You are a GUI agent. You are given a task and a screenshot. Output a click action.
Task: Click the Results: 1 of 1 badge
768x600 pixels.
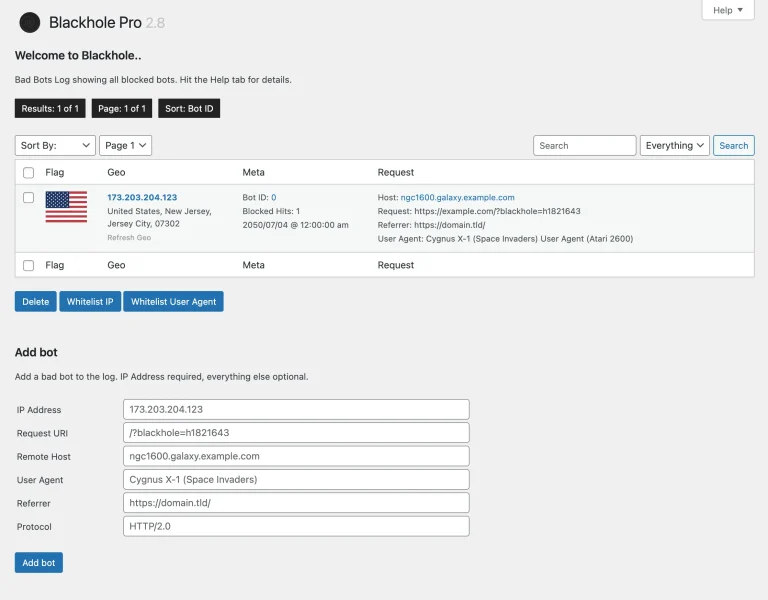pyautogui.click(x=50, y=108)
